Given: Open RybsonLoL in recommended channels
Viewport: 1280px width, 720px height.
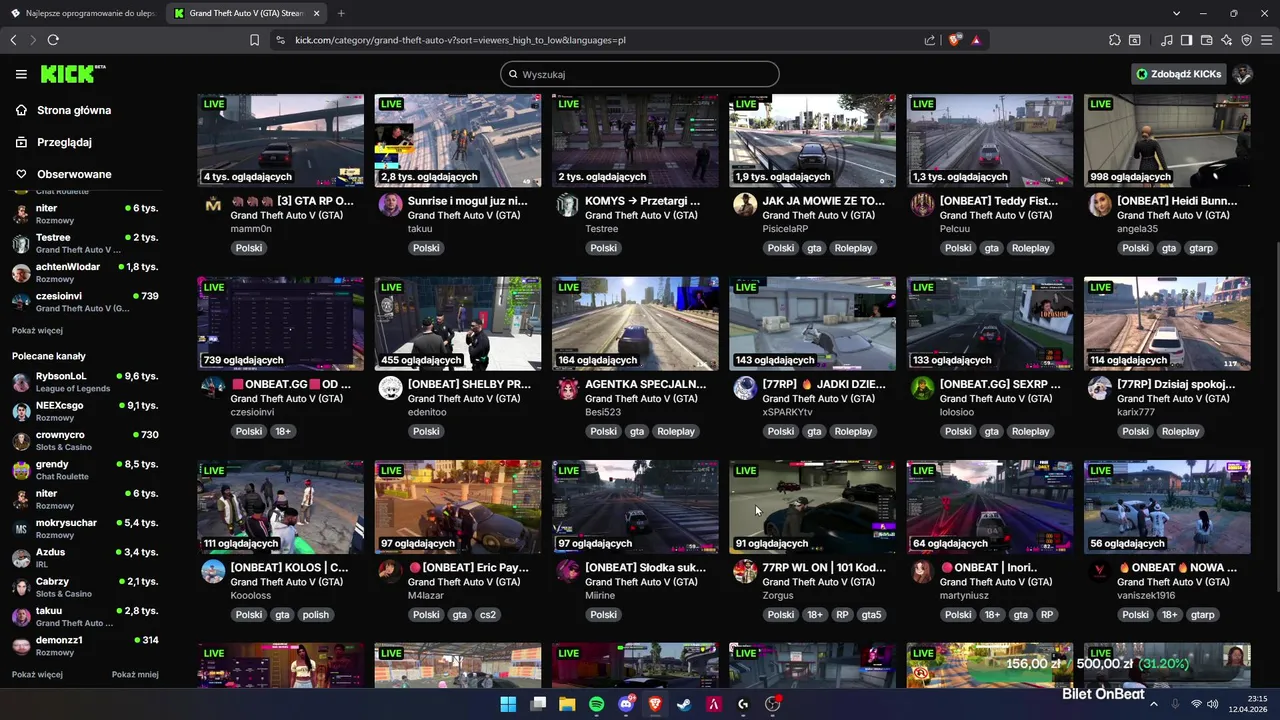Looking at the screenshot, I should coord(85,381).
